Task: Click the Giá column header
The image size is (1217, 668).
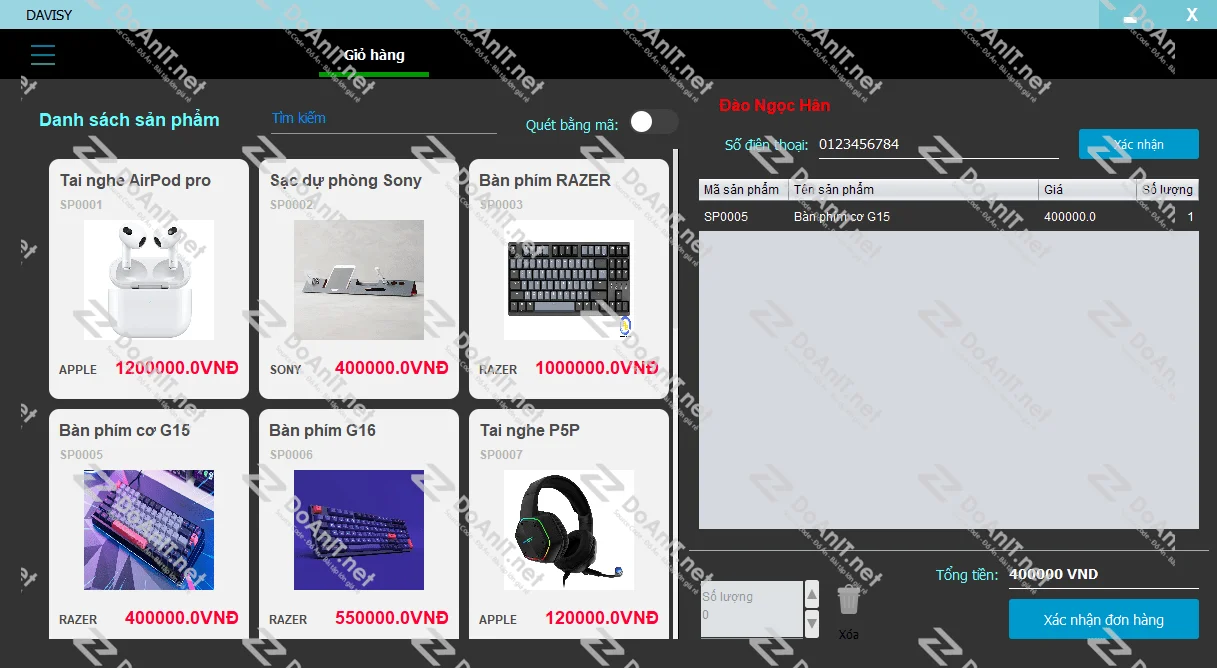Action: [x=1087, y=189]
